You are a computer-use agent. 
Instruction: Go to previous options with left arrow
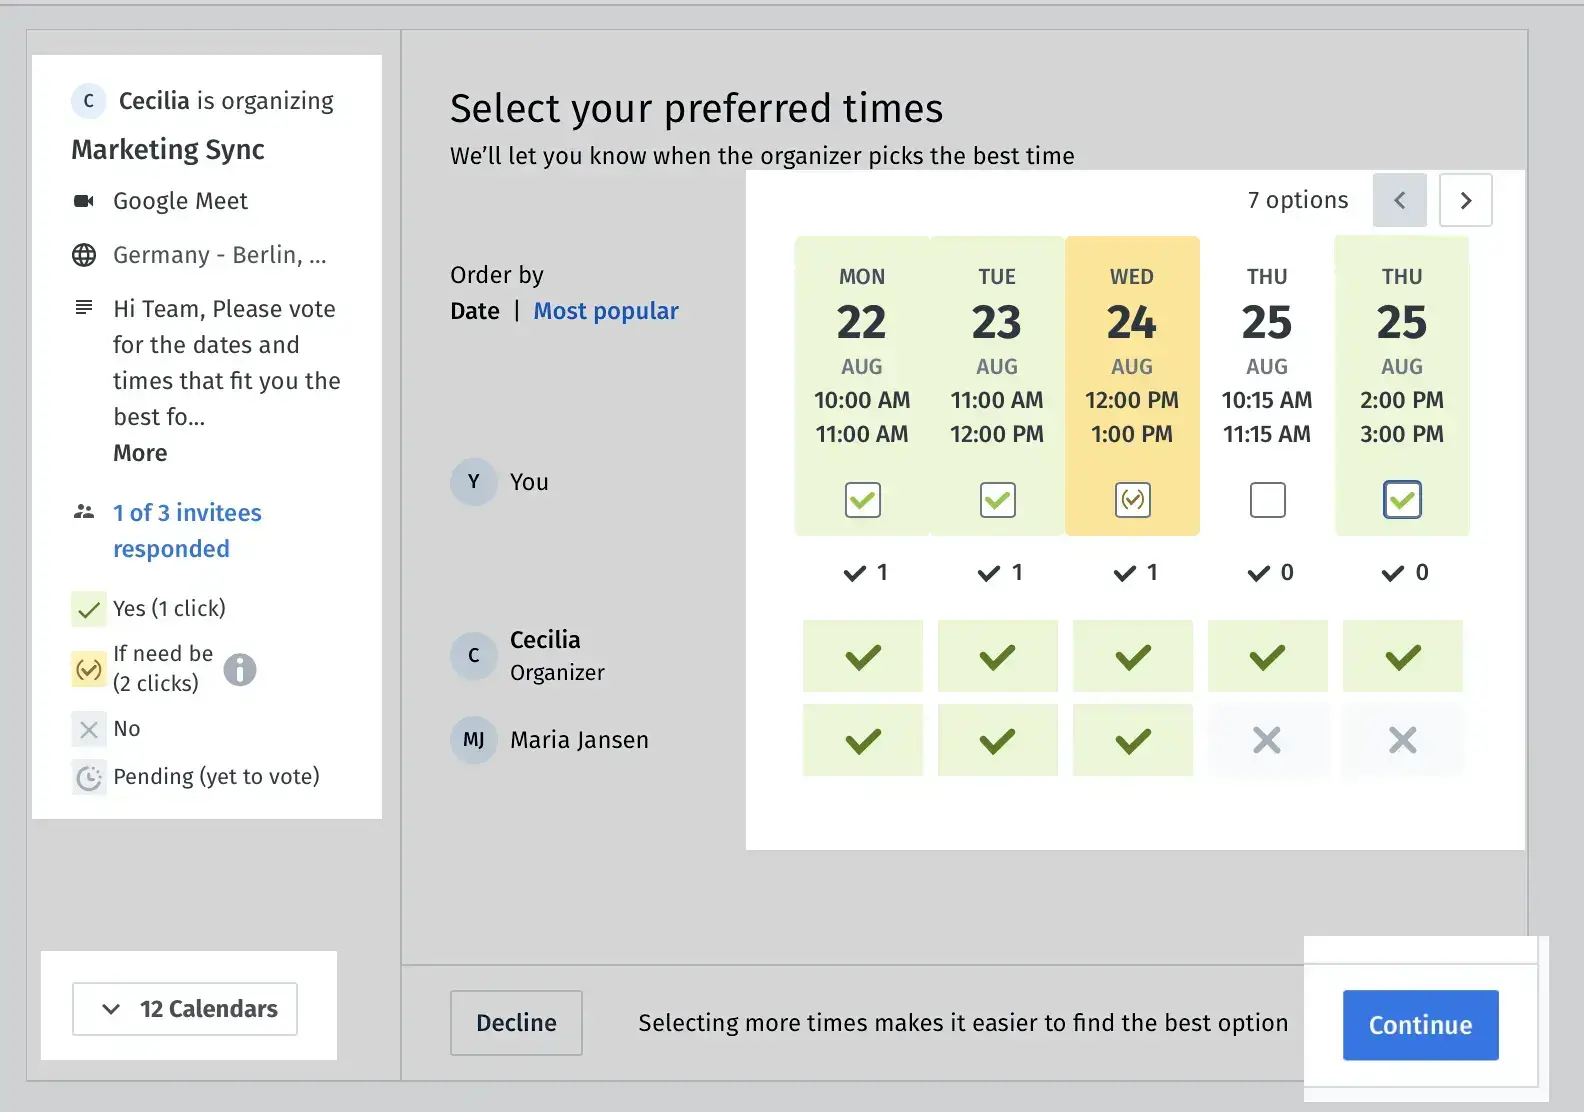tap(1400, 200)
